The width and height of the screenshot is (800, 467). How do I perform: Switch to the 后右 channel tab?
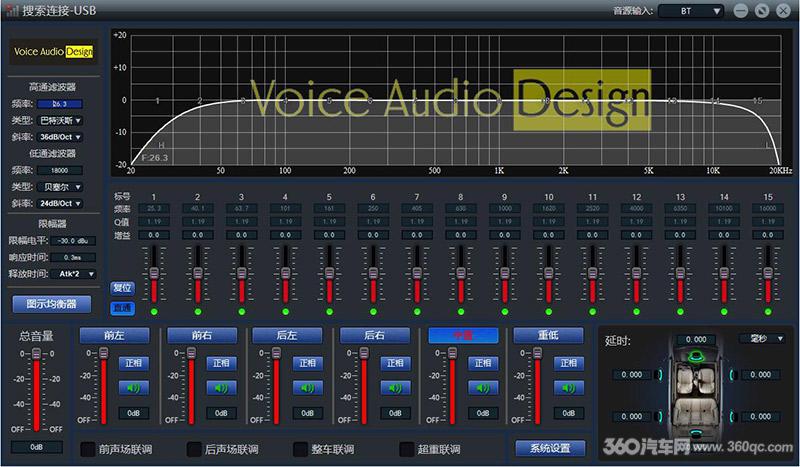point(375,335)
